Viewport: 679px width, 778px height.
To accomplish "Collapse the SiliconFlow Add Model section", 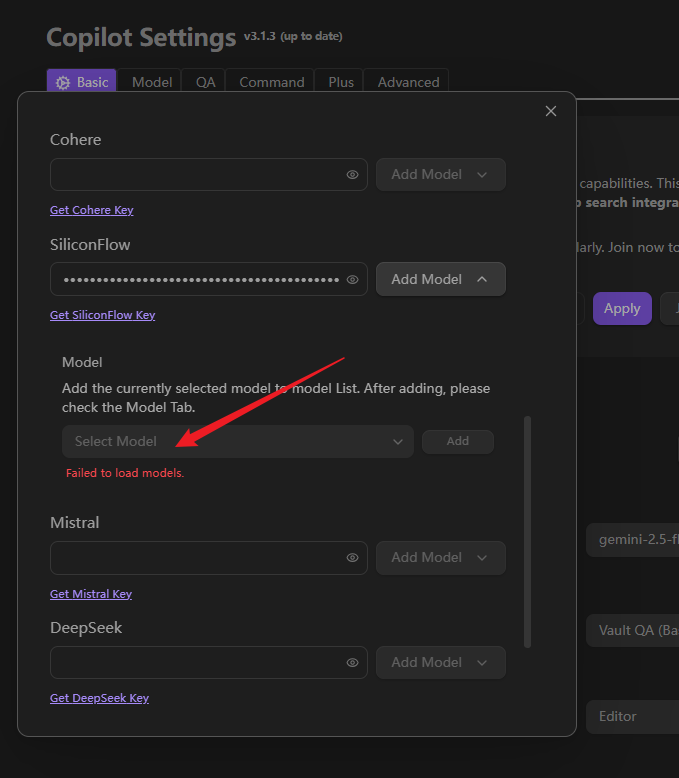I will [440, 279].
